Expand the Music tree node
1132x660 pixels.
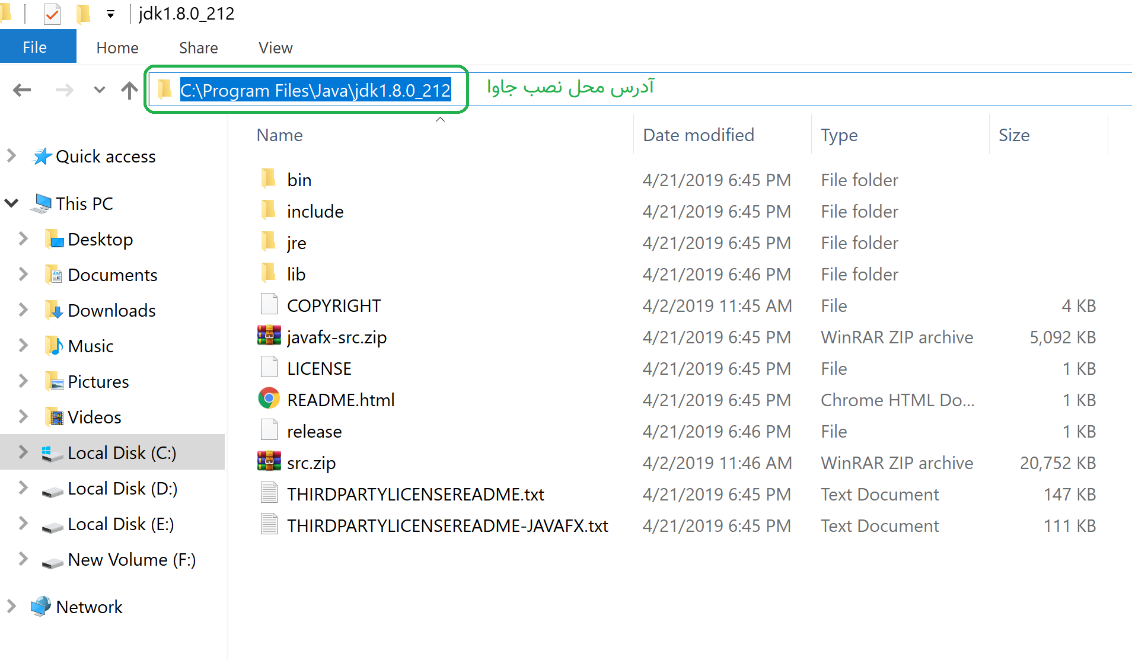click(23, 345)
